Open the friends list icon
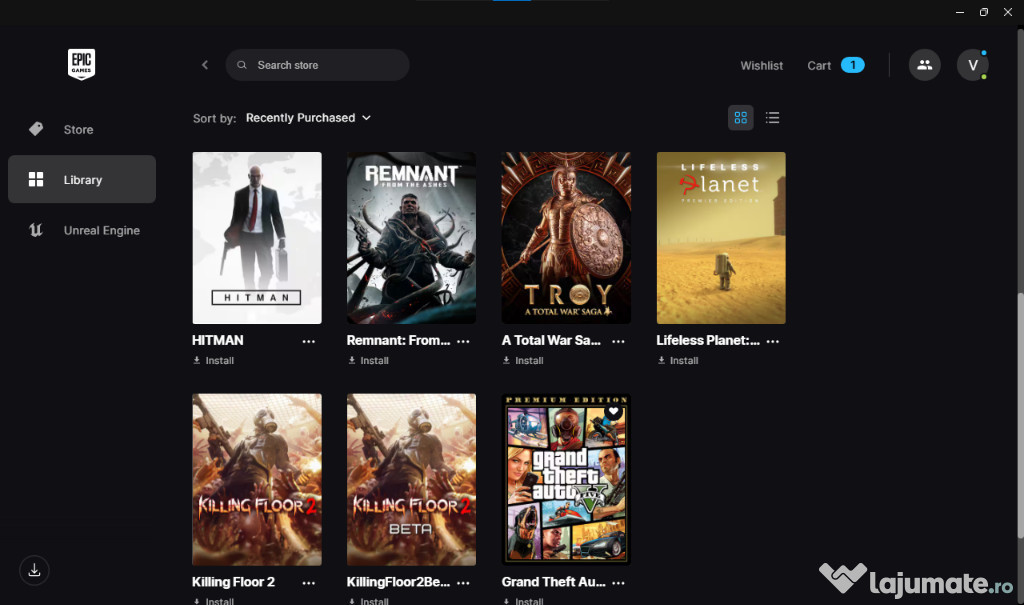The height and width of the screenshot is (605, 1024). point(925,65)
